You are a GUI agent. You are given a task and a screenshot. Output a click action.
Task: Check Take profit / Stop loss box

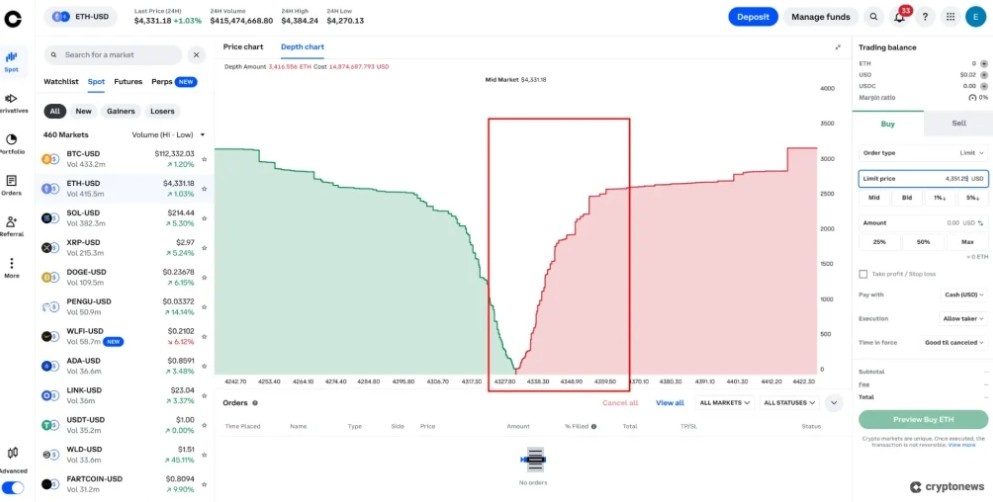click(x=863, y=274)
